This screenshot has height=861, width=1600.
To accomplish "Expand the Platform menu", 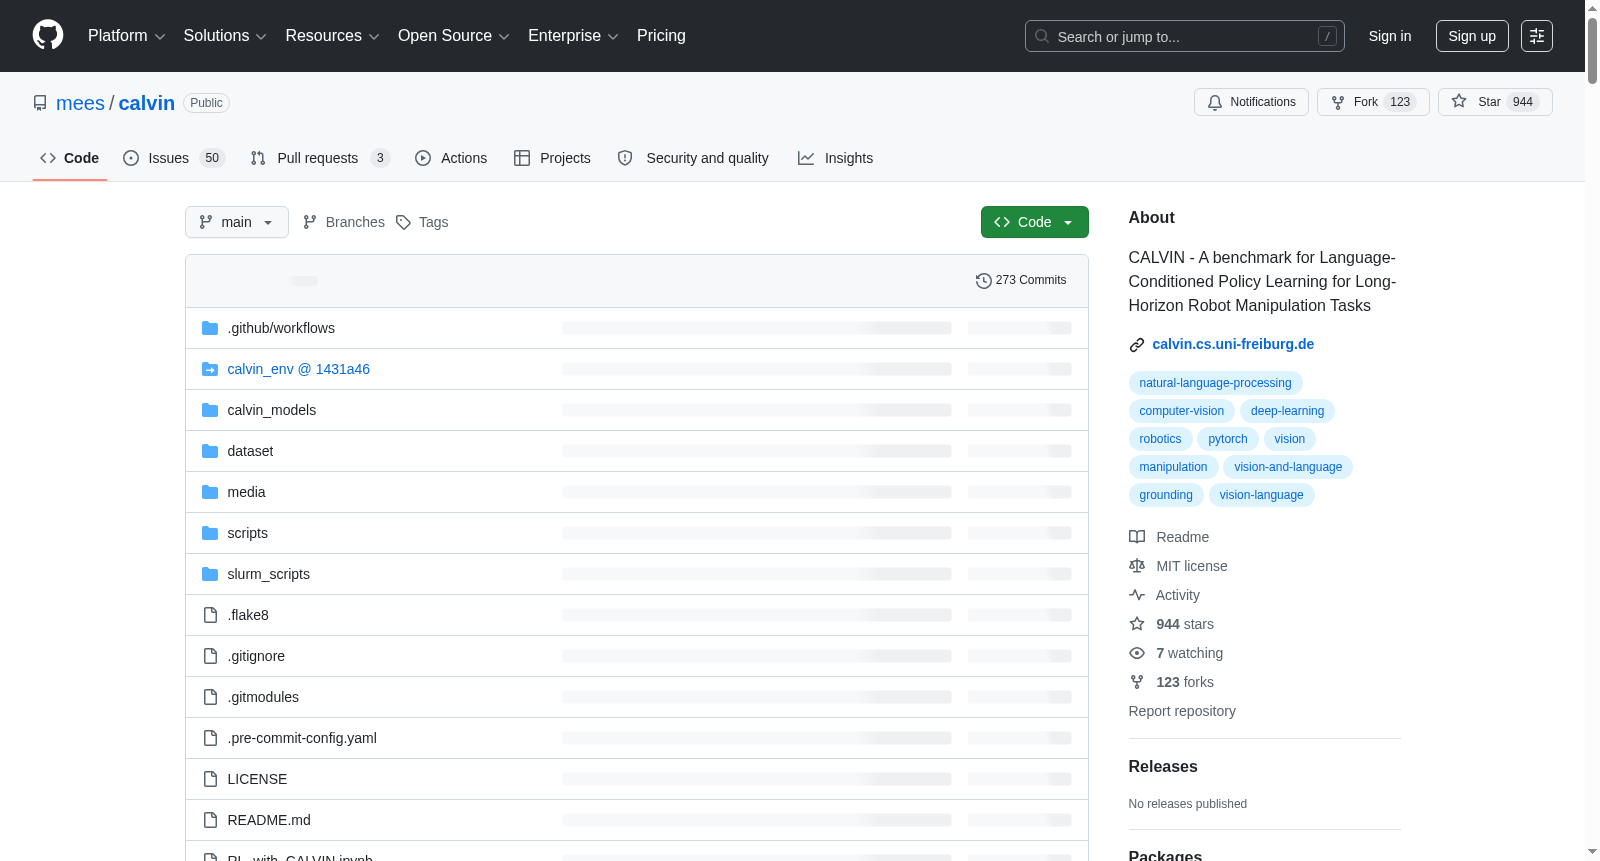I will click(x=127, y=36).
